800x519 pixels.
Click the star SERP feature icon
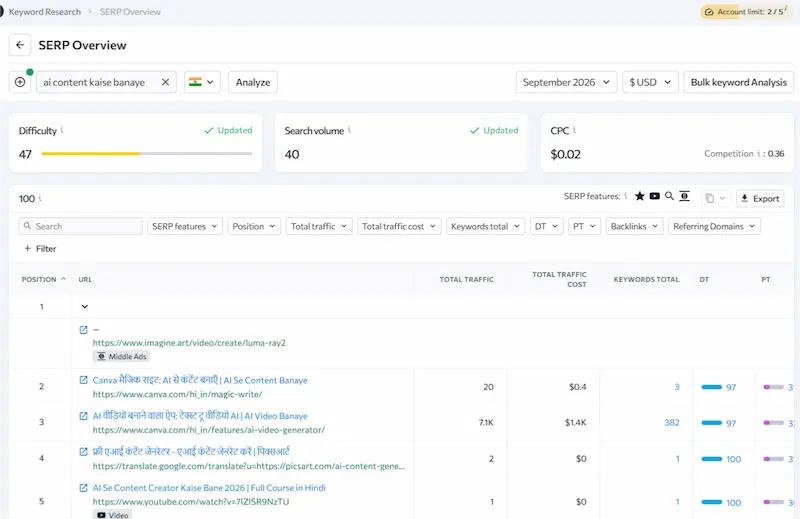(639, 196)
